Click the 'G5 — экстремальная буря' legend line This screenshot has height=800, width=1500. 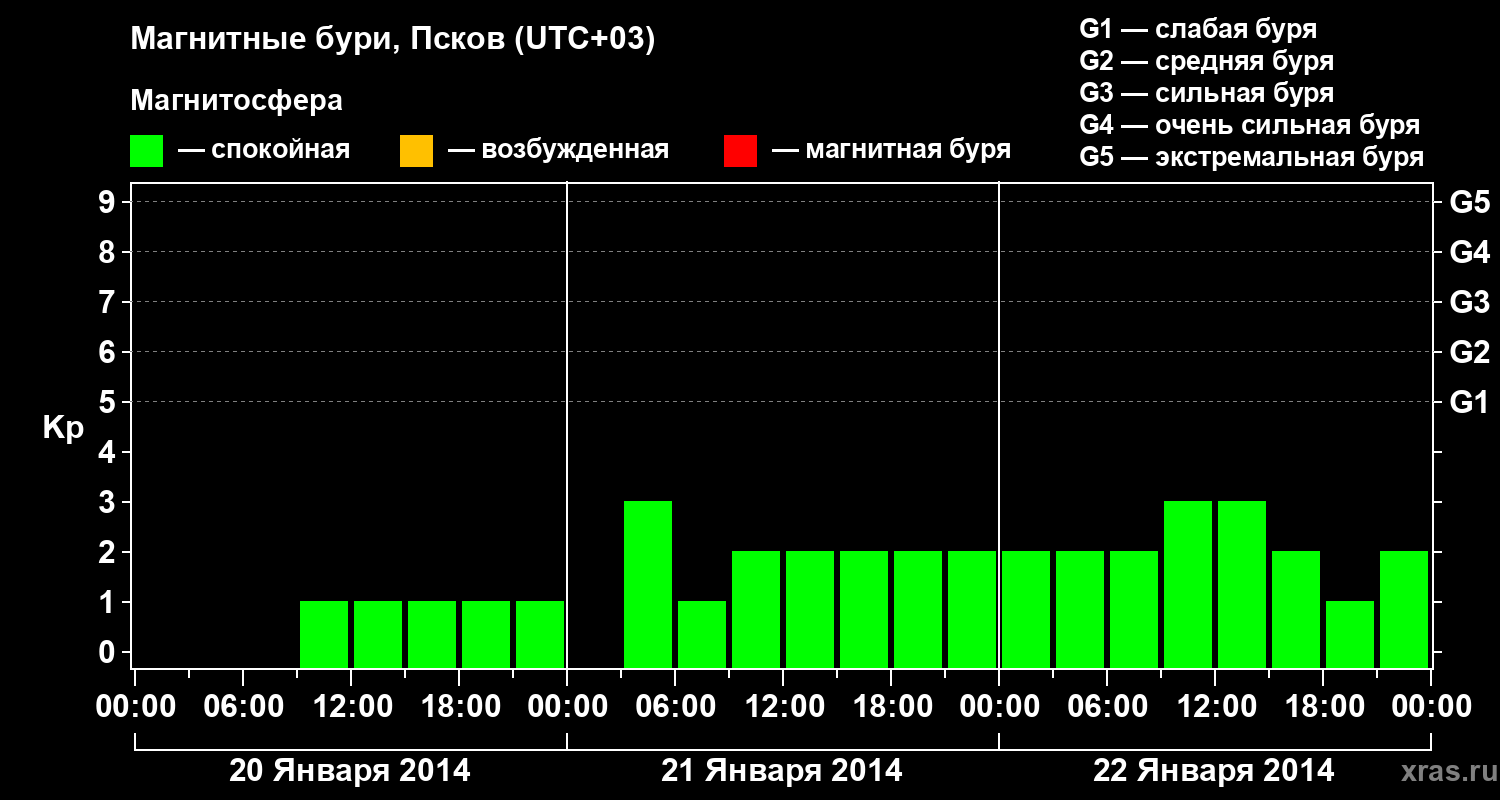pyautogui.click(x=1251, y=157)
